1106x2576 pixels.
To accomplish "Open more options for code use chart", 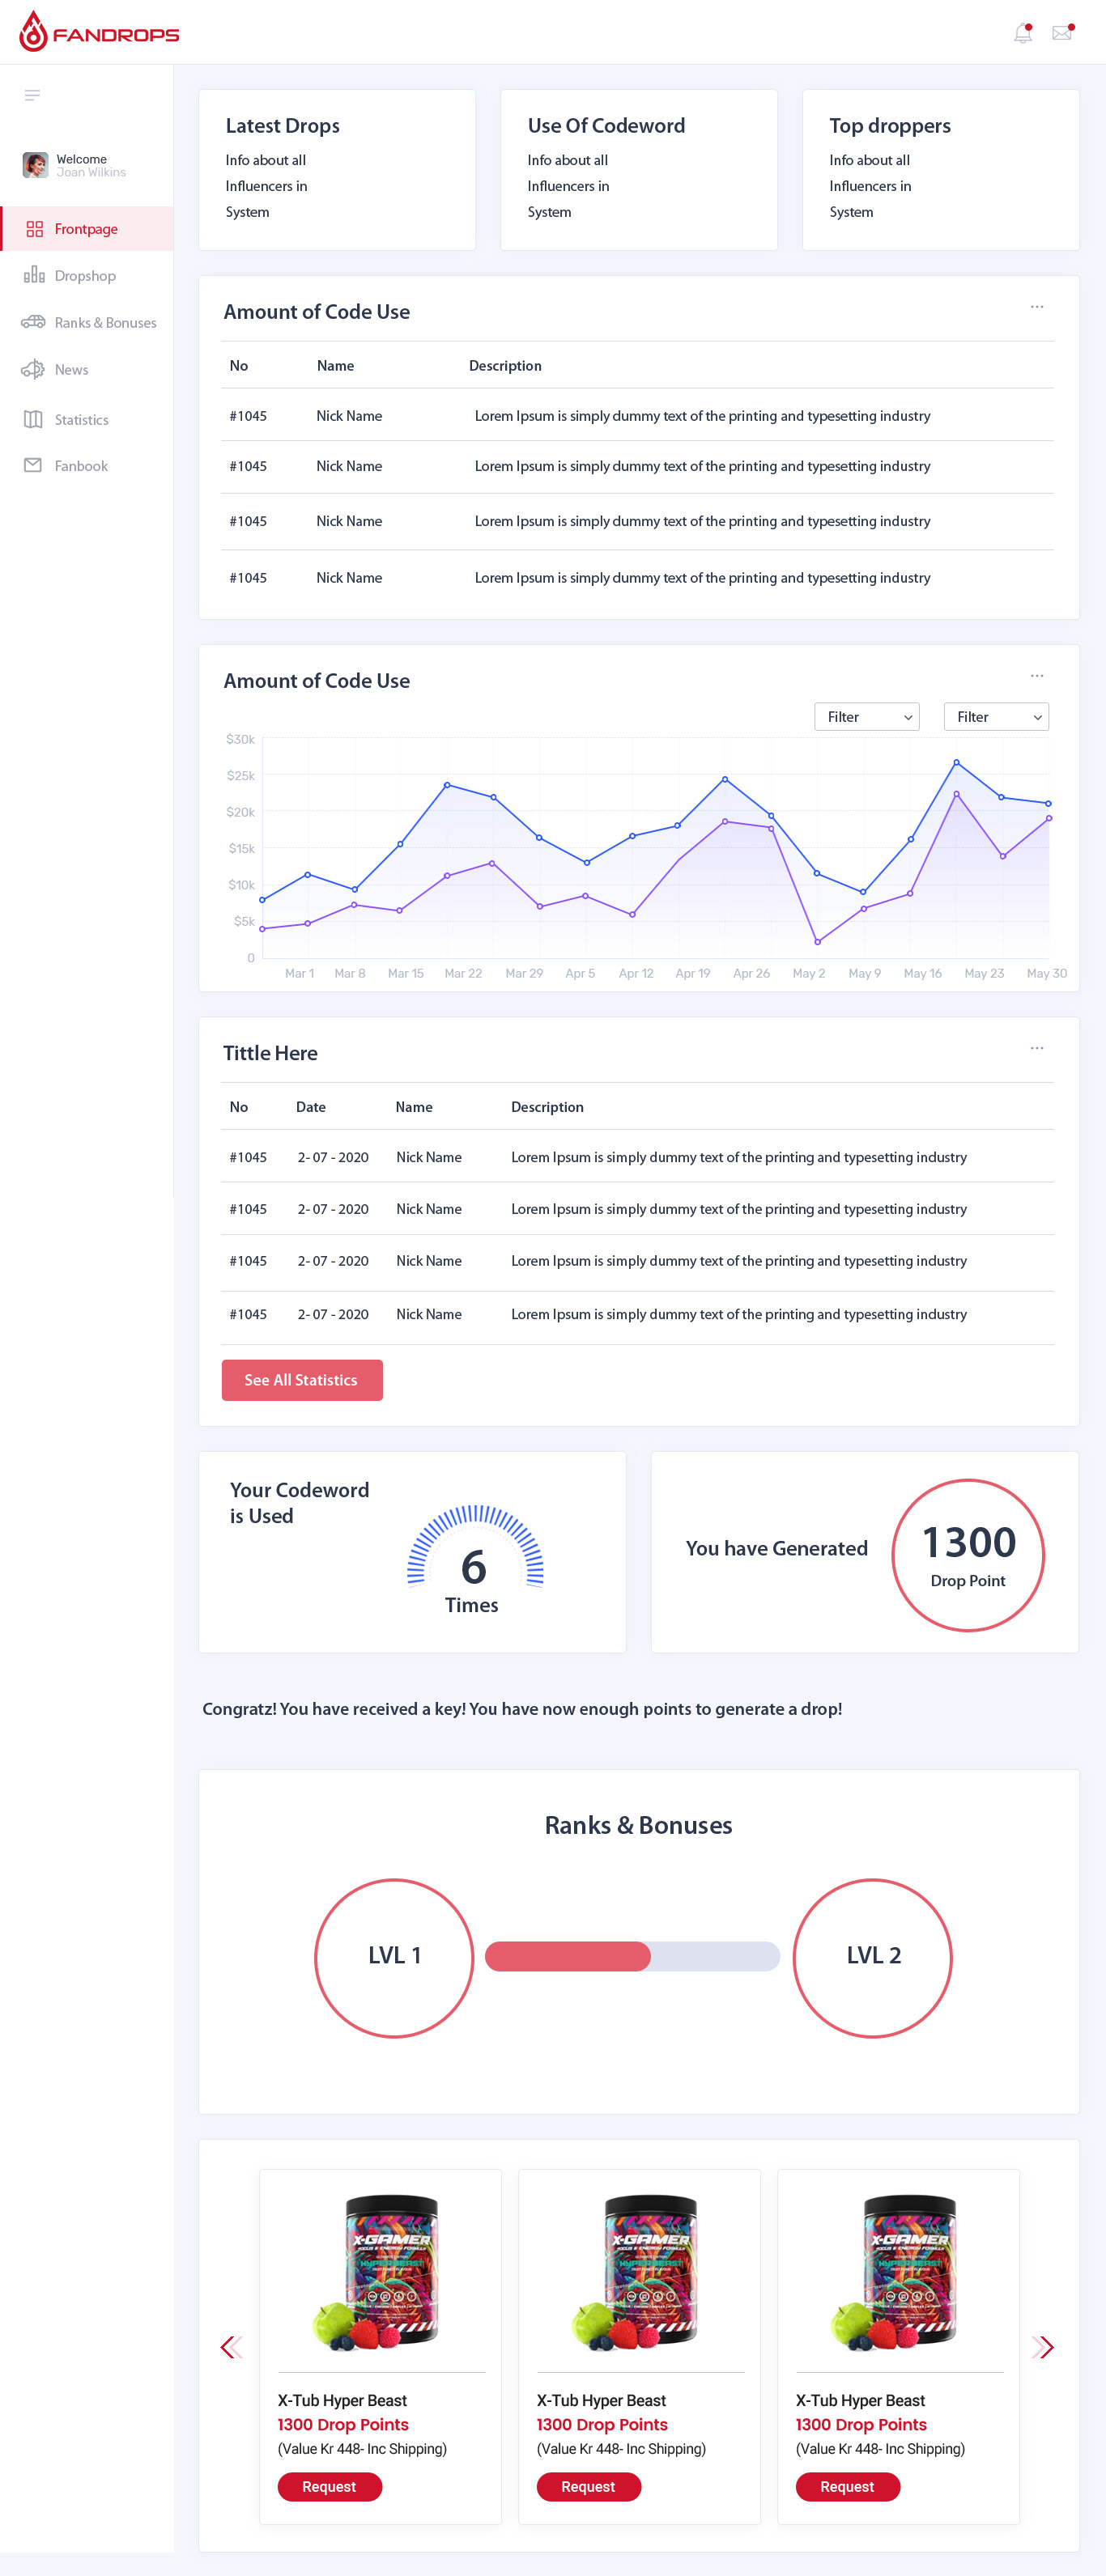I will (1037, 676).
